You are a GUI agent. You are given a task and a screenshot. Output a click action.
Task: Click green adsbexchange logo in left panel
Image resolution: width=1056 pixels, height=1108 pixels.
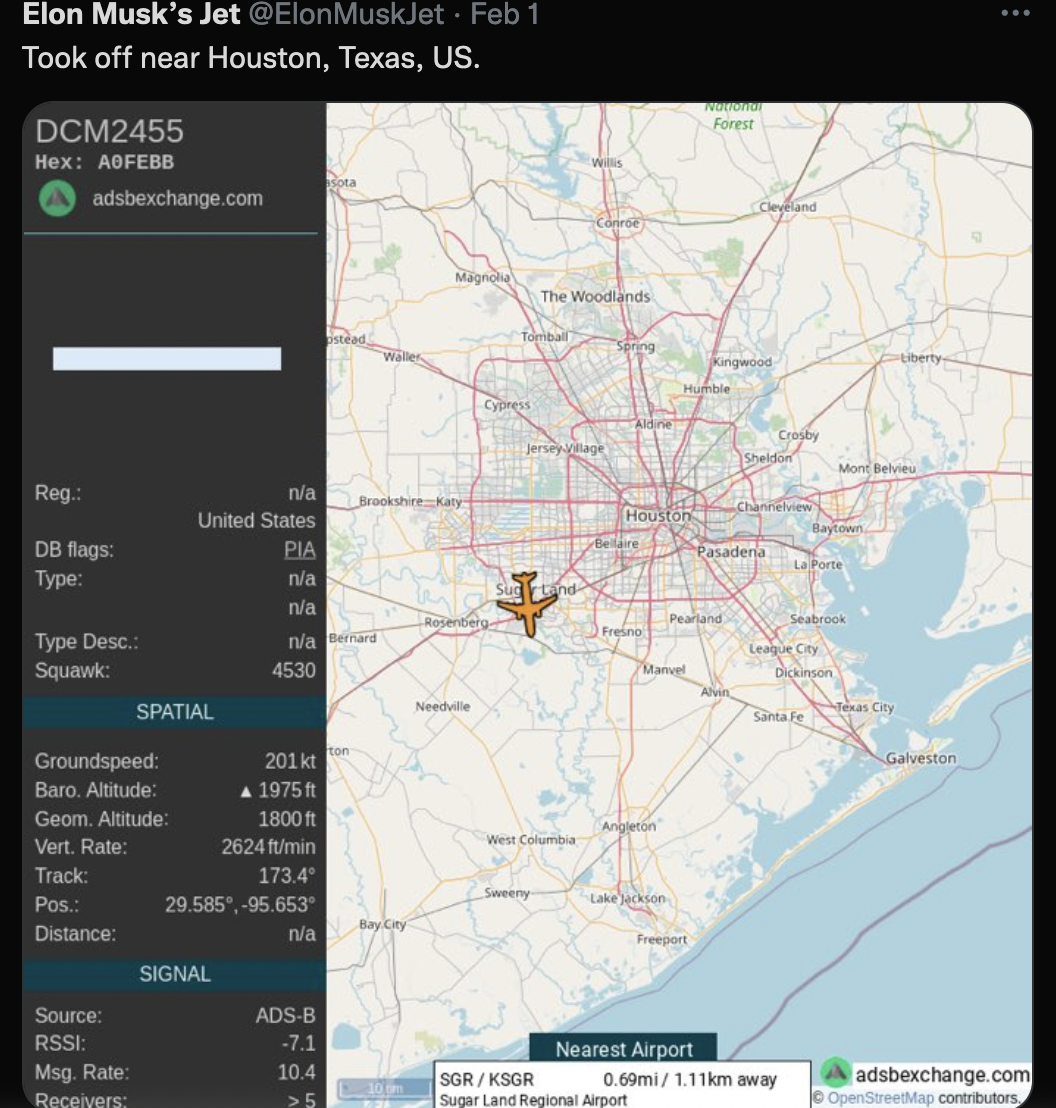coord(57,199)
